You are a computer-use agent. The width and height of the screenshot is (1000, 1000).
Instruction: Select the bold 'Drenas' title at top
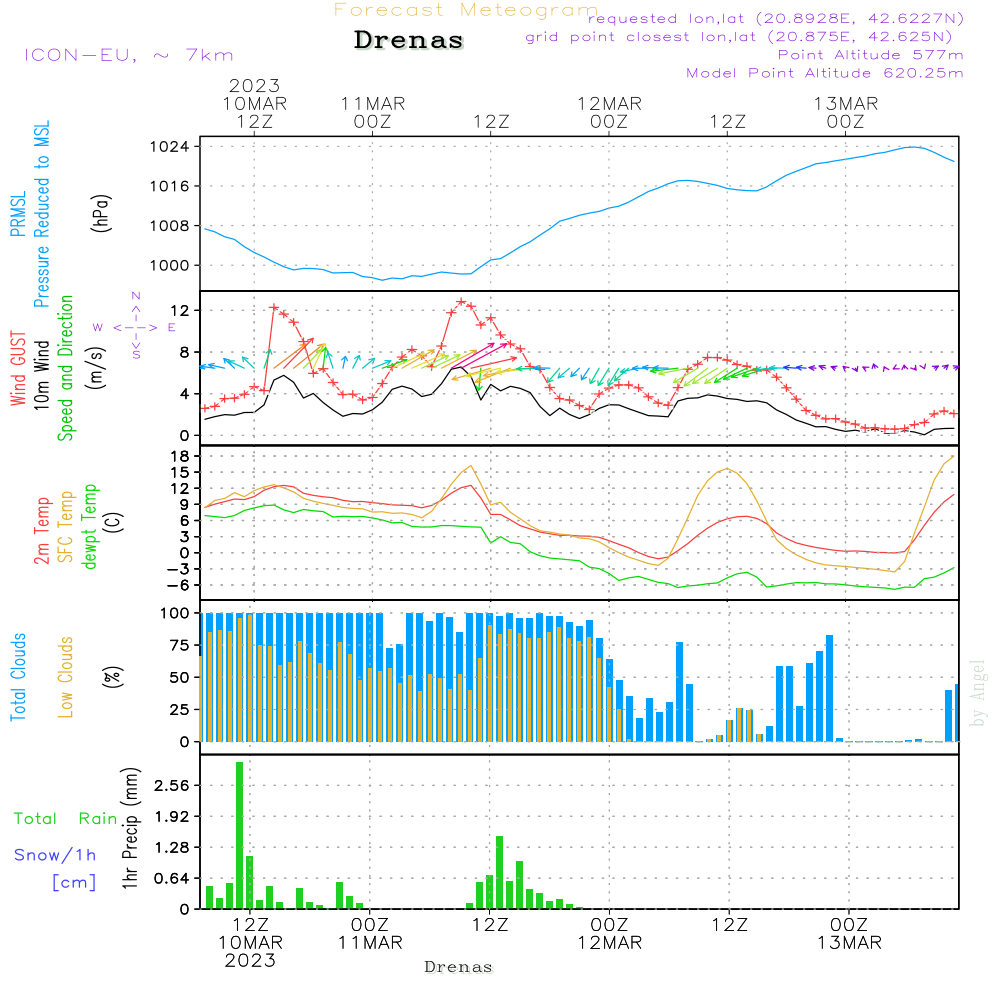click(408, 40)
